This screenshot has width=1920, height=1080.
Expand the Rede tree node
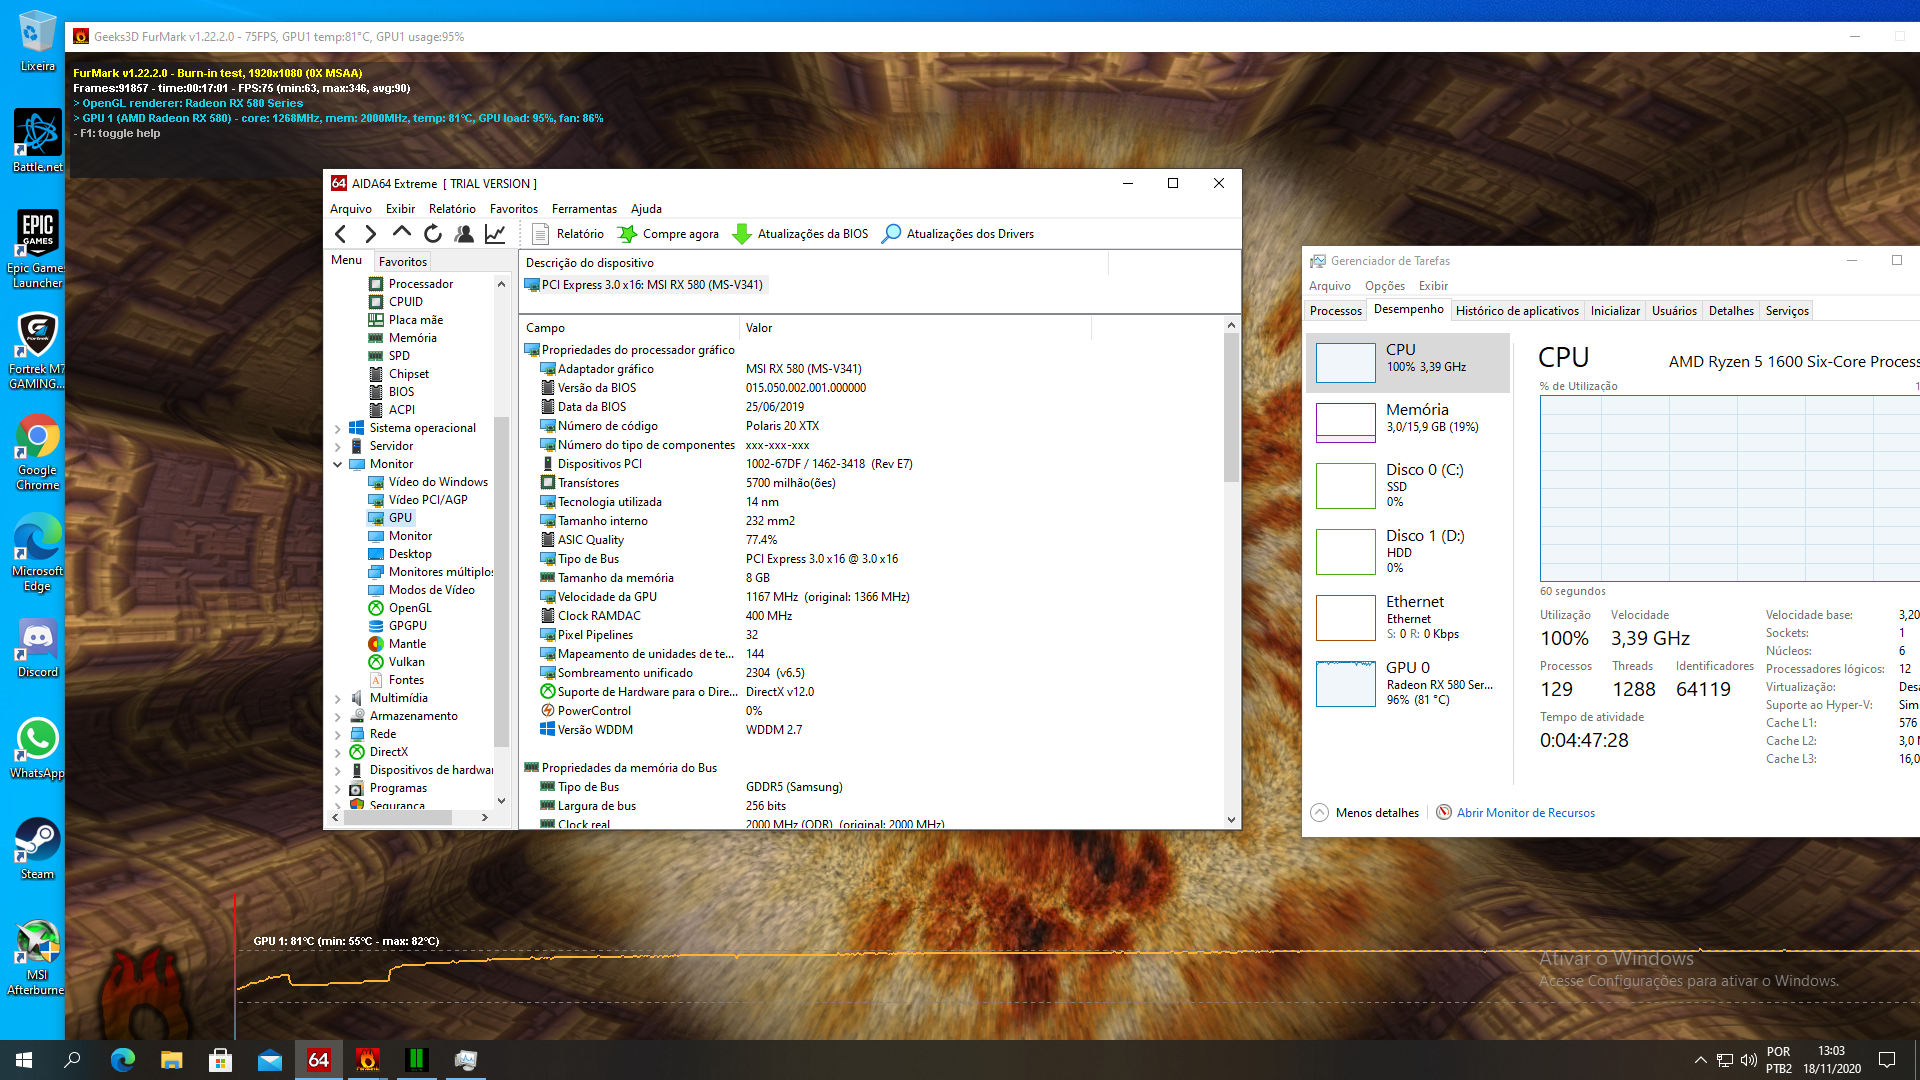[338, 734]
